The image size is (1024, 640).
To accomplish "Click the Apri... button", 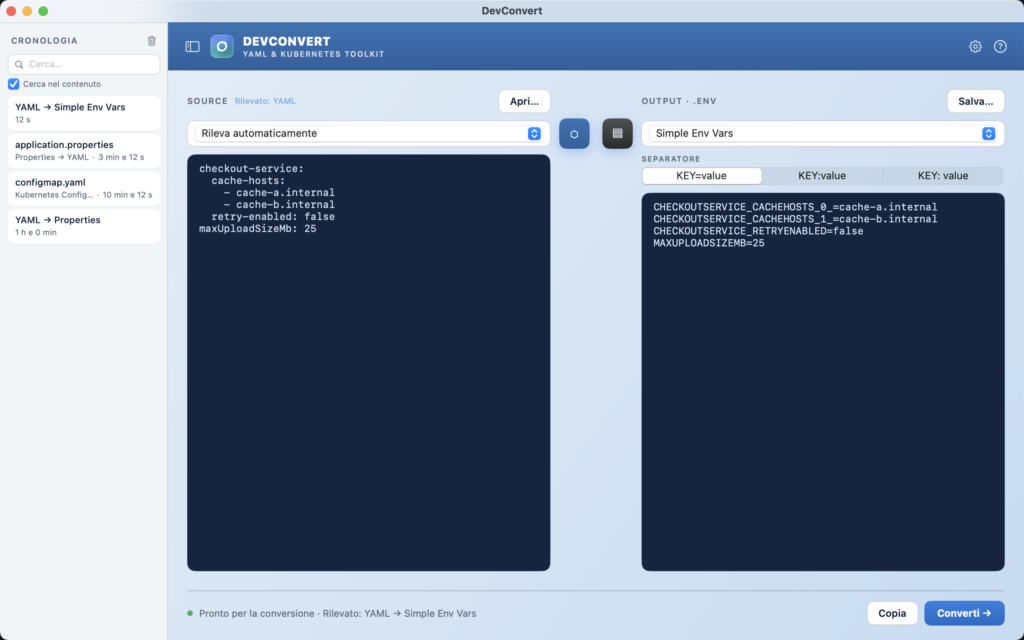I will click(524, 101).
